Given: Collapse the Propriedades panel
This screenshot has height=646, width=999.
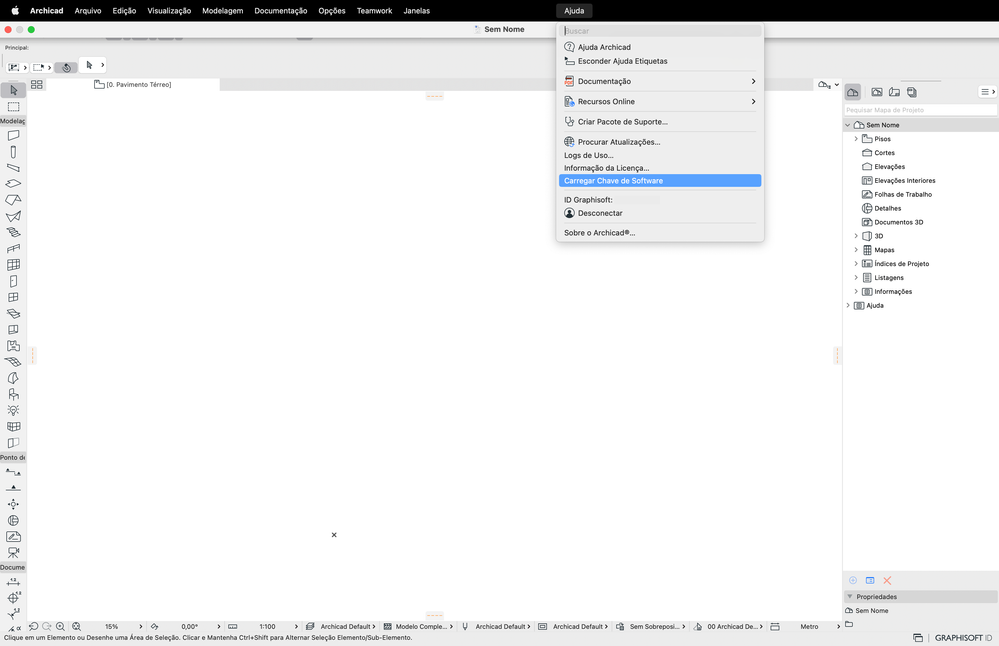Looking at the screenshot, I should click(850, 597).
